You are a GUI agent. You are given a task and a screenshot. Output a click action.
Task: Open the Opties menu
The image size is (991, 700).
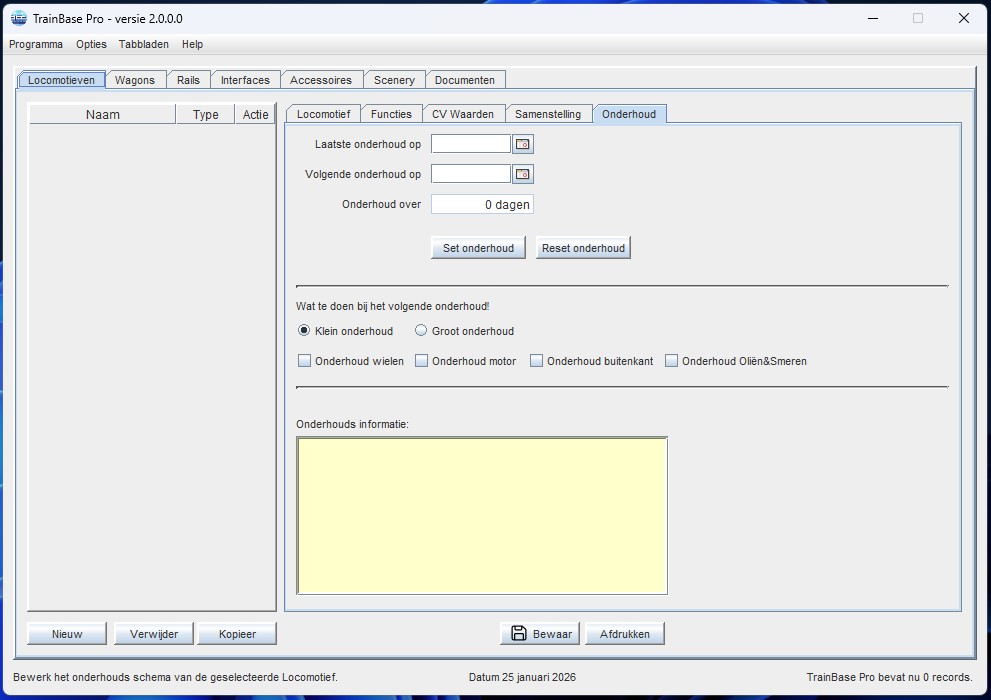pos(91,44)
